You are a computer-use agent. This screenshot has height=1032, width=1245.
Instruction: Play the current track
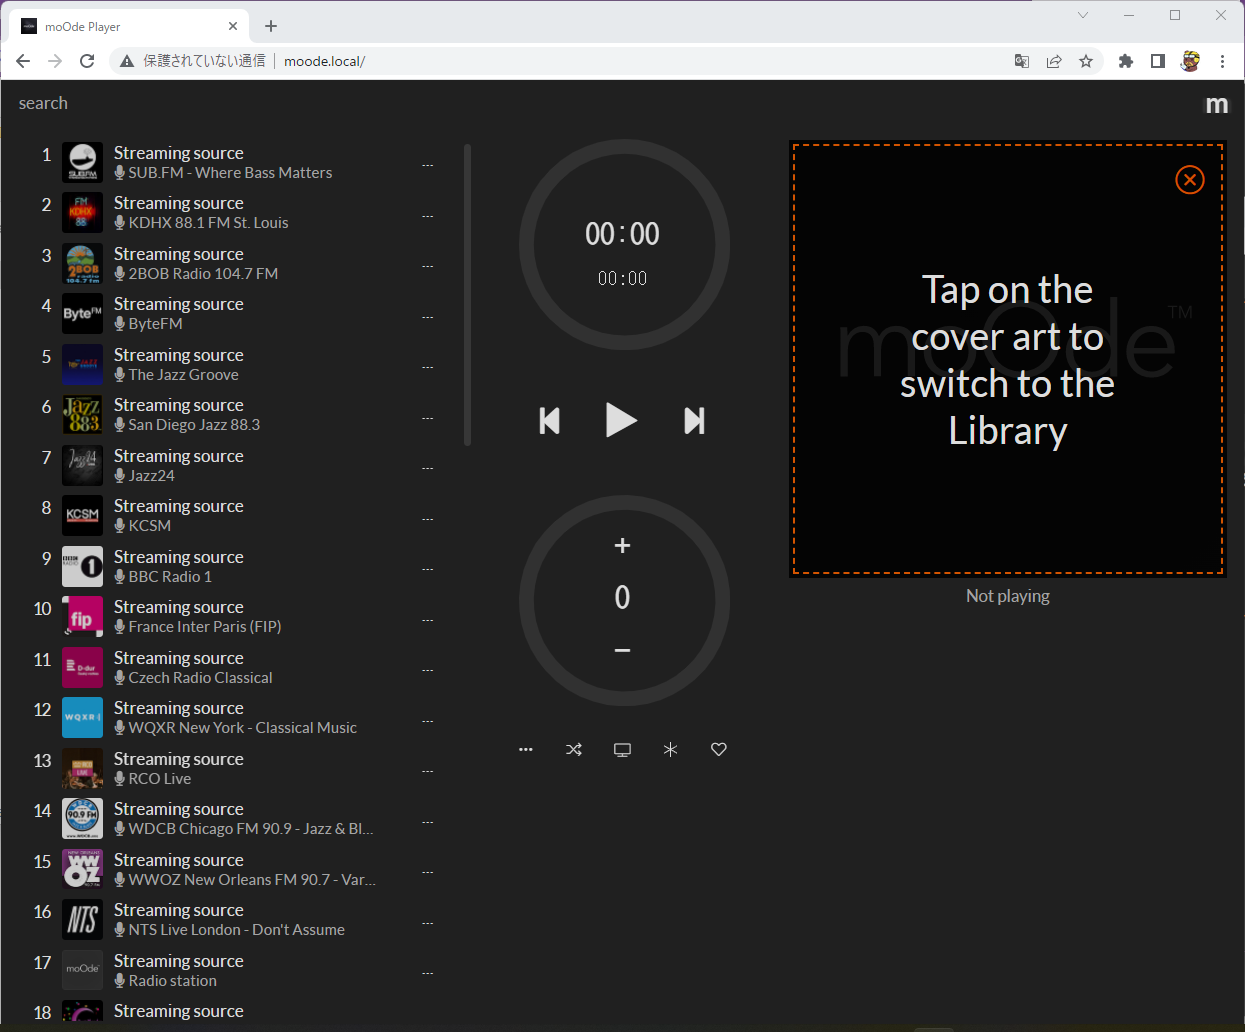click(621, 420)
